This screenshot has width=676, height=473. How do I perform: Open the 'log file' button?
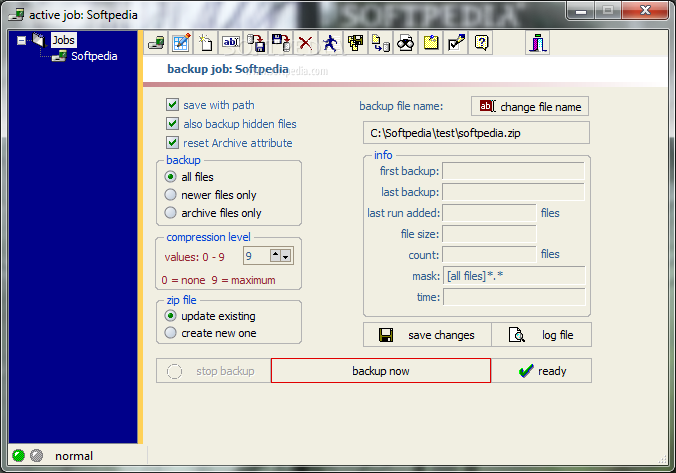click(541, 335)
